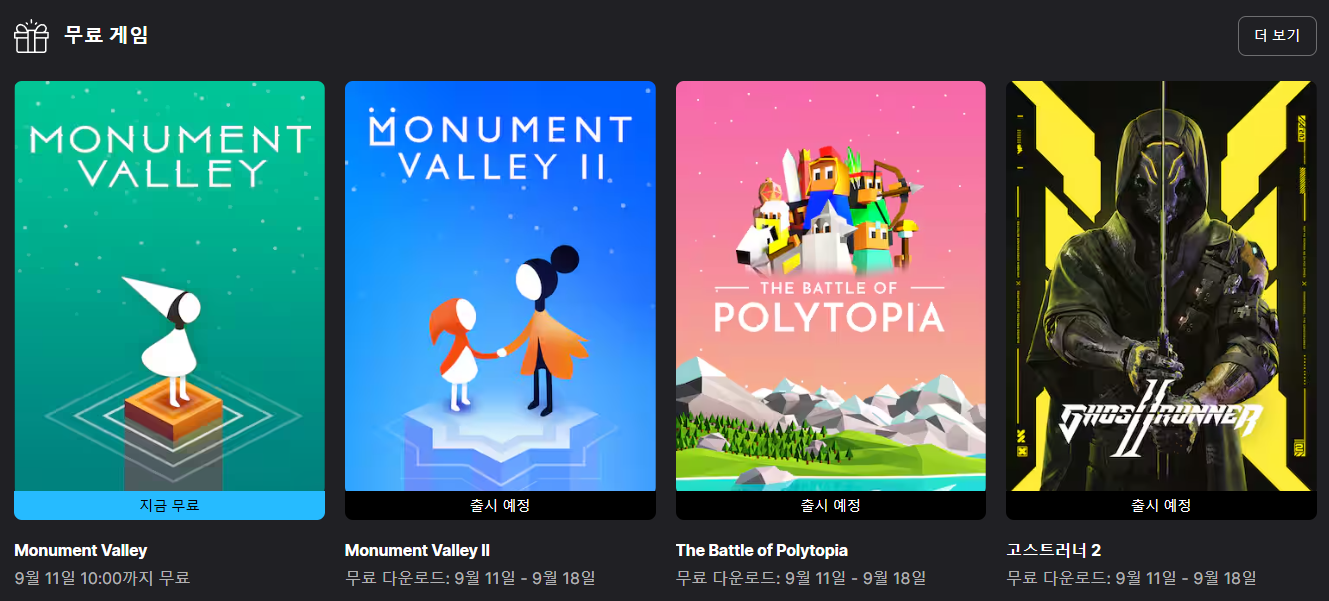Select The Battle of Polytopia title text
This screenshot has height=601, width=1329.
762,550
